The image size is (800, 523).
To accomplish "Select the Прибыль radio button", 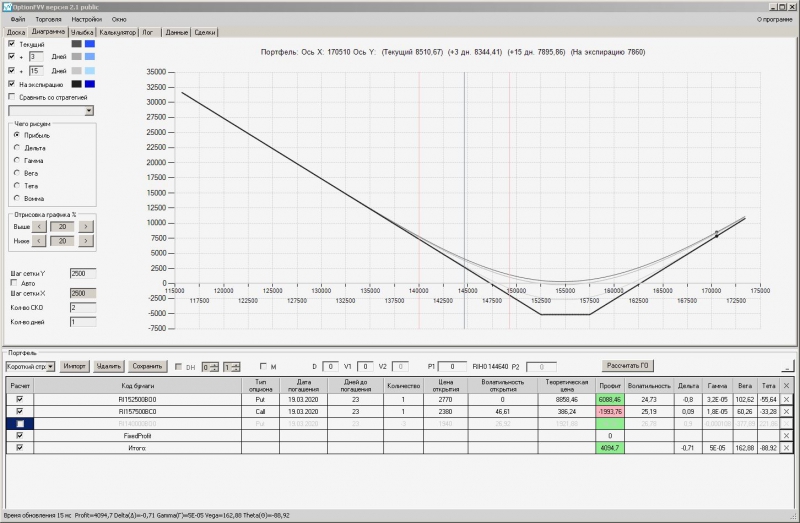I will (17, 135).
